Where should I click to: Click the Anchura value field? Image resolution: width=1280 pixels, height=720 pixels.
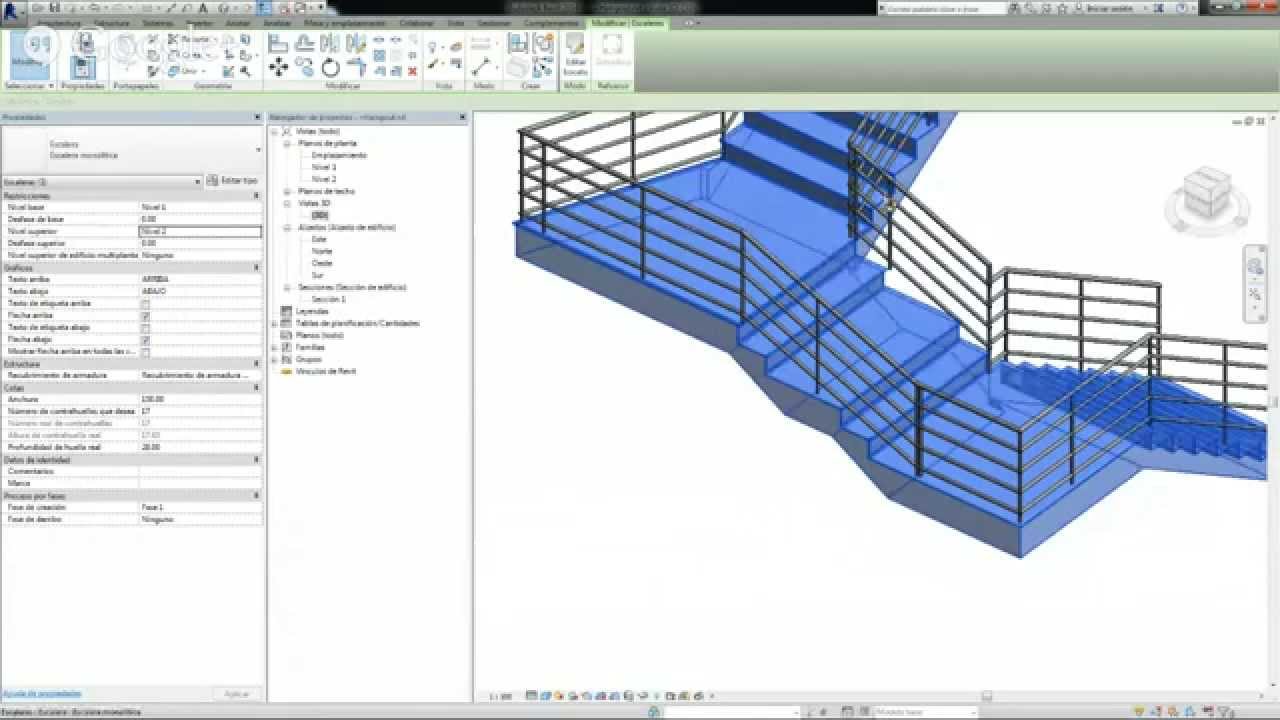tap(200, 399)
